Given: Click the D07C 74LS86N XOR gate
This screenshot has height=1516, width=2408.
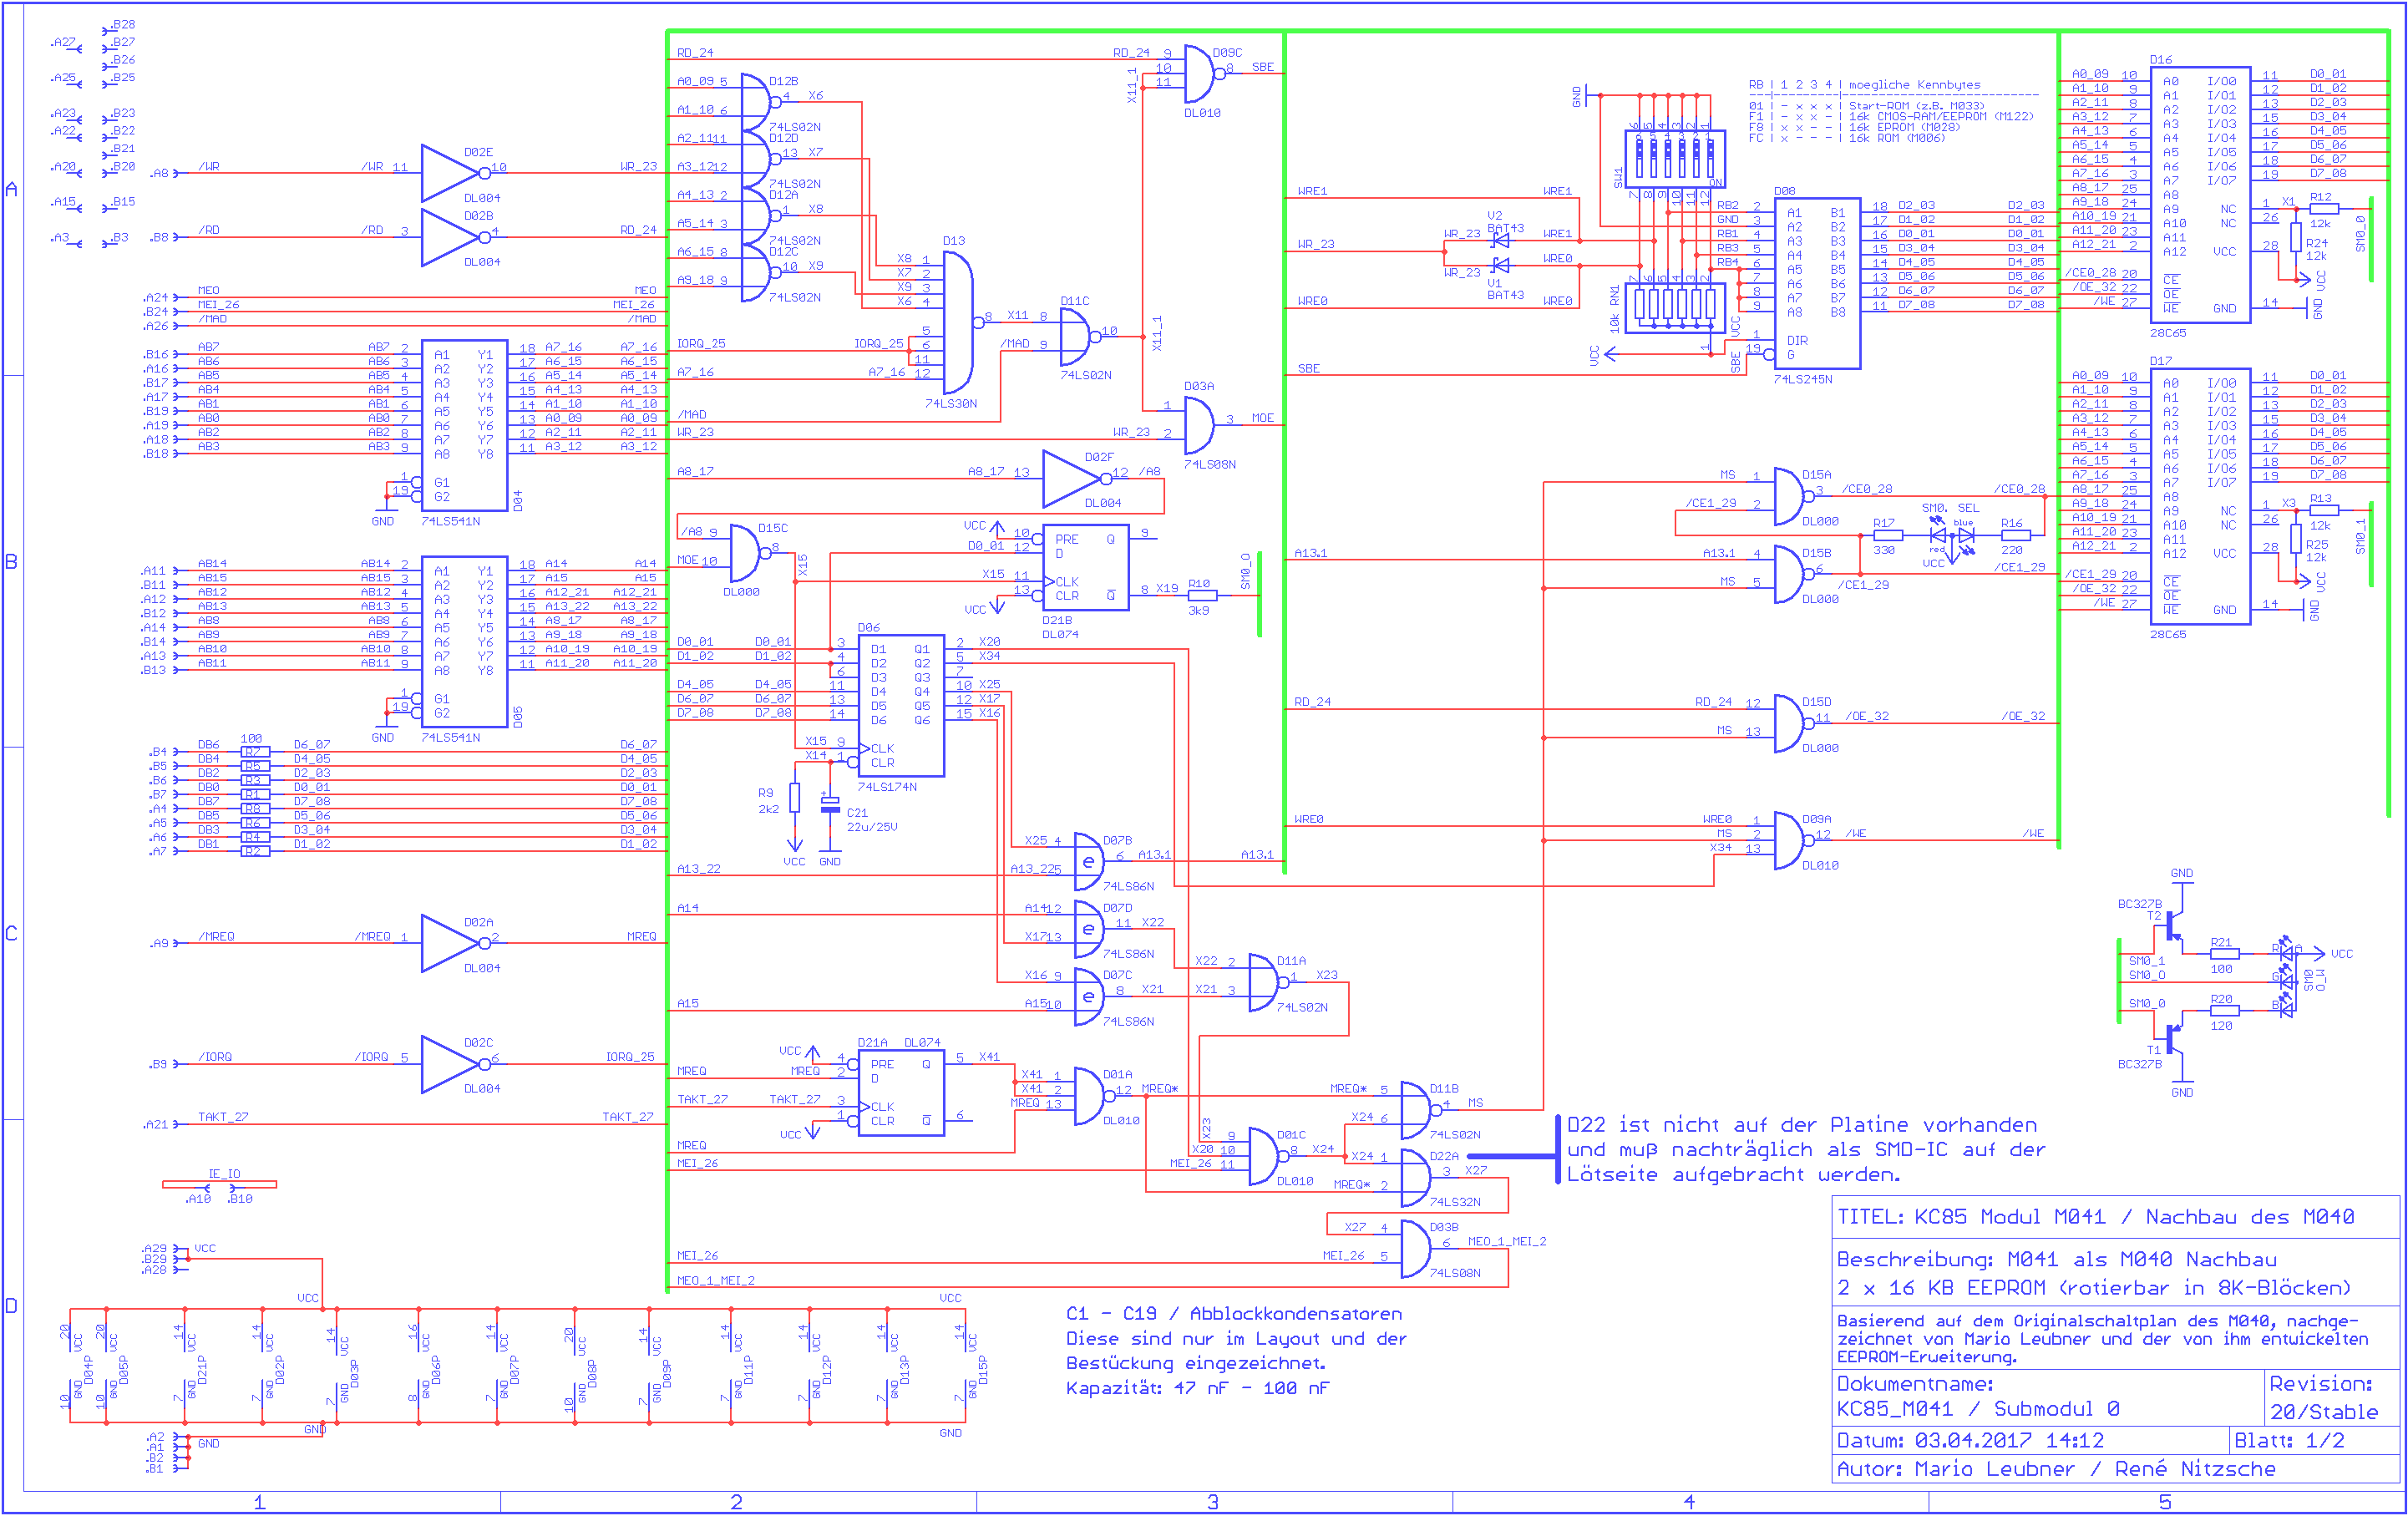Looking at the screenshot, I should (1090, 997).
